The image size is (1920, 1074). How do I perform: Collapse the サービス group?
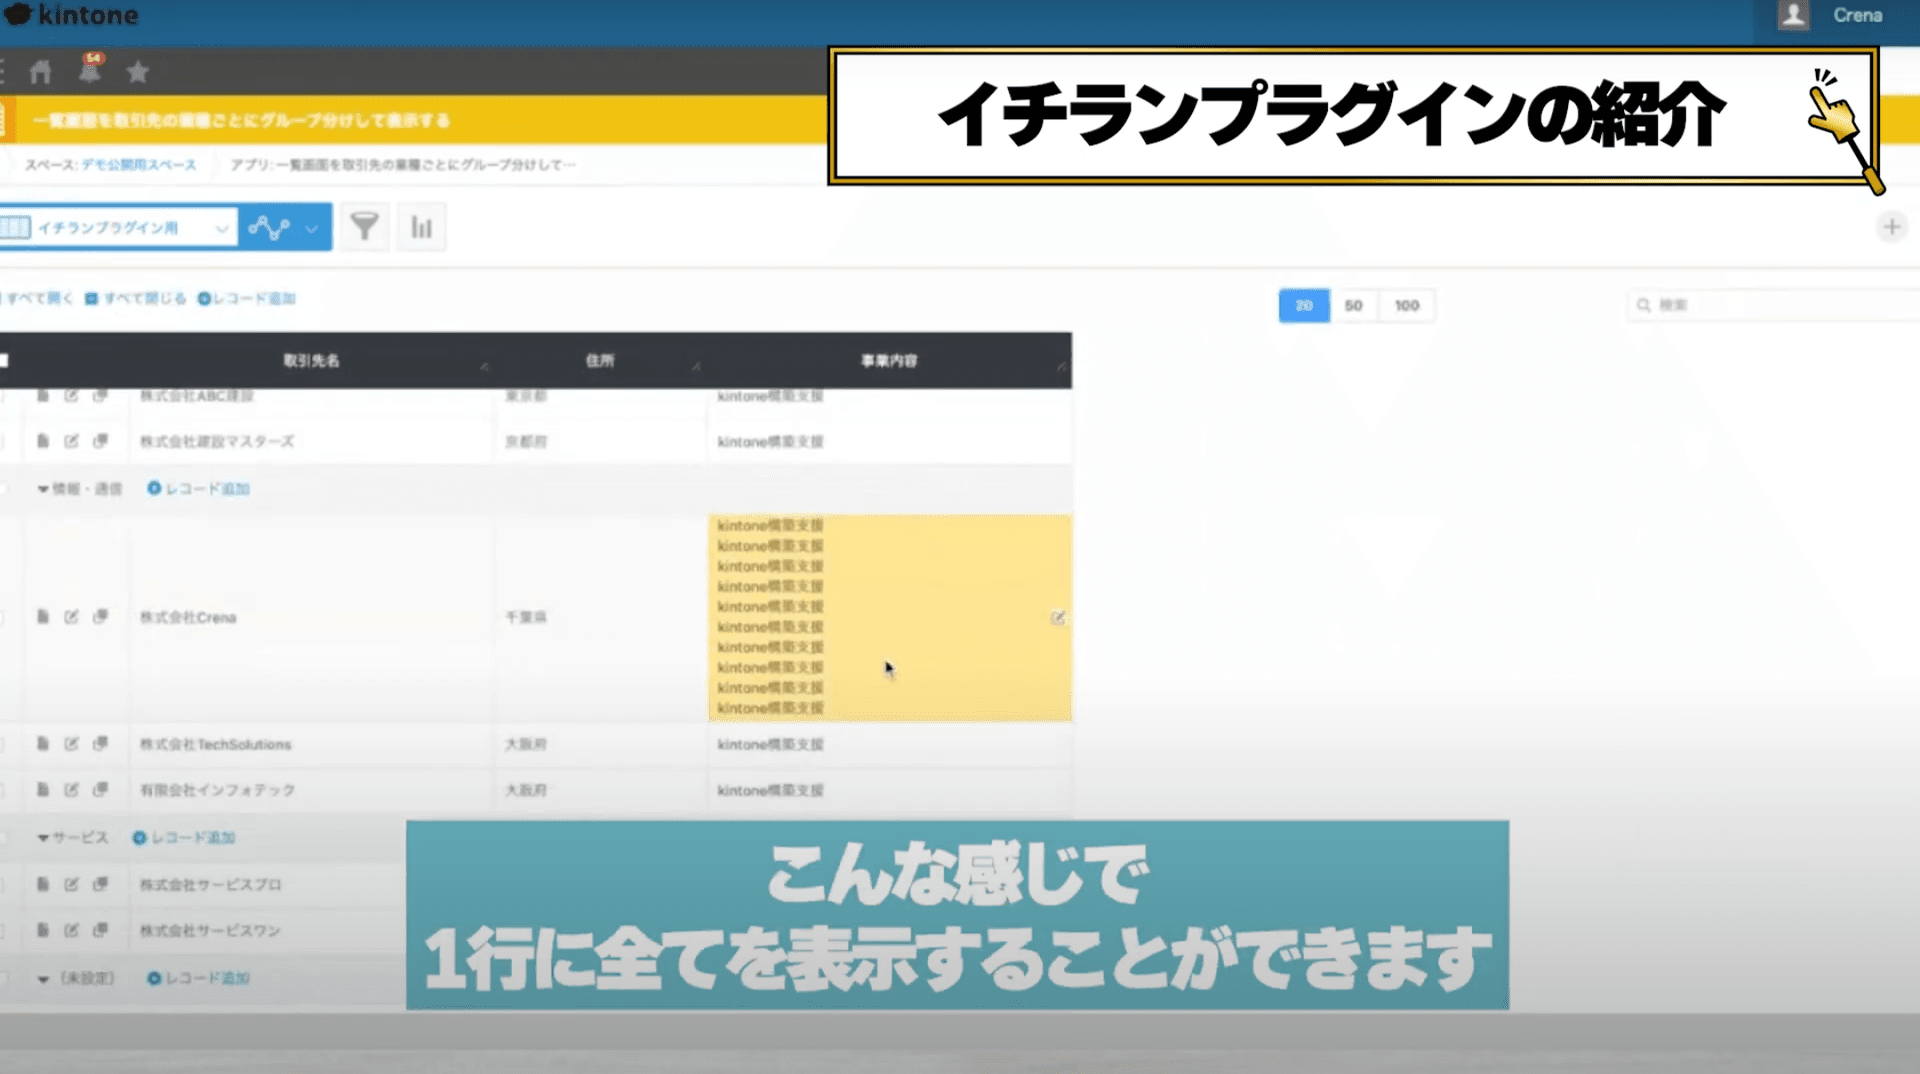(43, 838)
